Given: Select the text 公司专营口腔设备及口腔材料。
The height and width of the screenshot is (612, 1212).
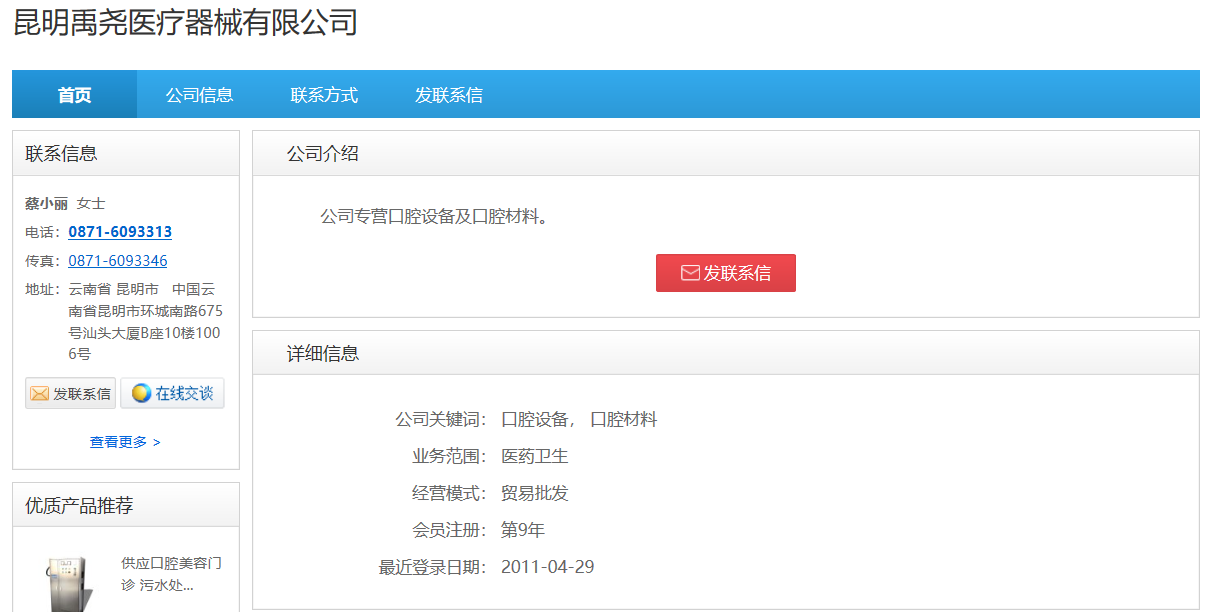Looking at the screenshot, I should pos(437,216).
